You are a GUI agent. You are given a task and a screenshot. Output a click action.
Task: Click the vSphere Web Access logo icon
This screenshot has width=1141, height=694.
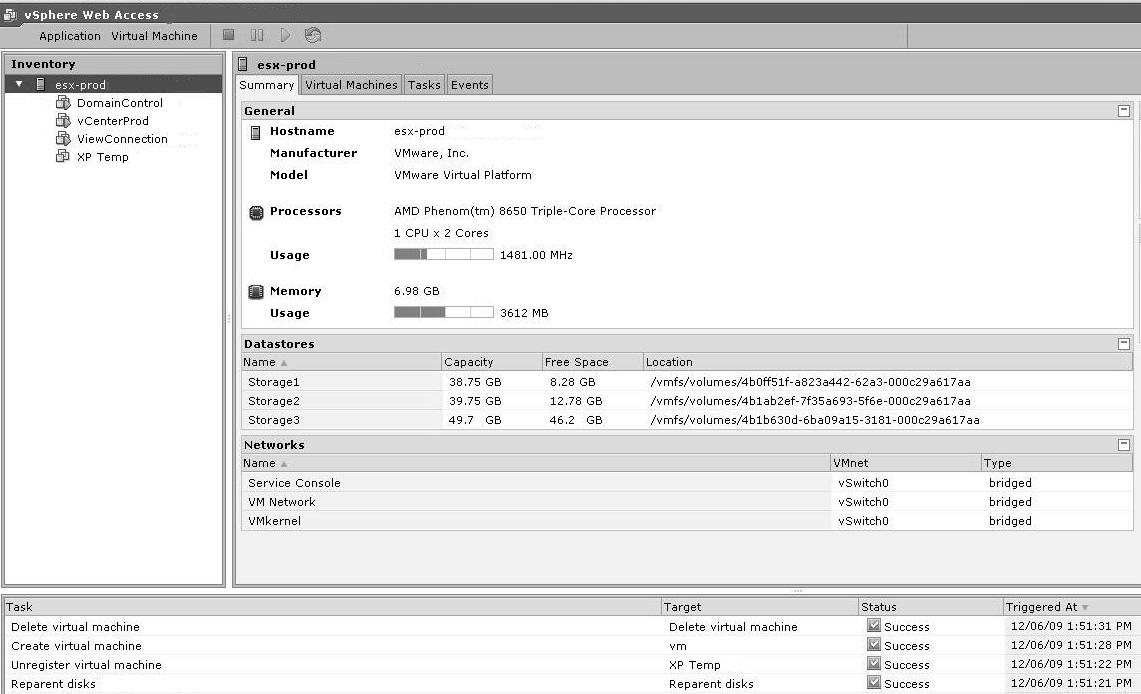click(x=10, y=15)
